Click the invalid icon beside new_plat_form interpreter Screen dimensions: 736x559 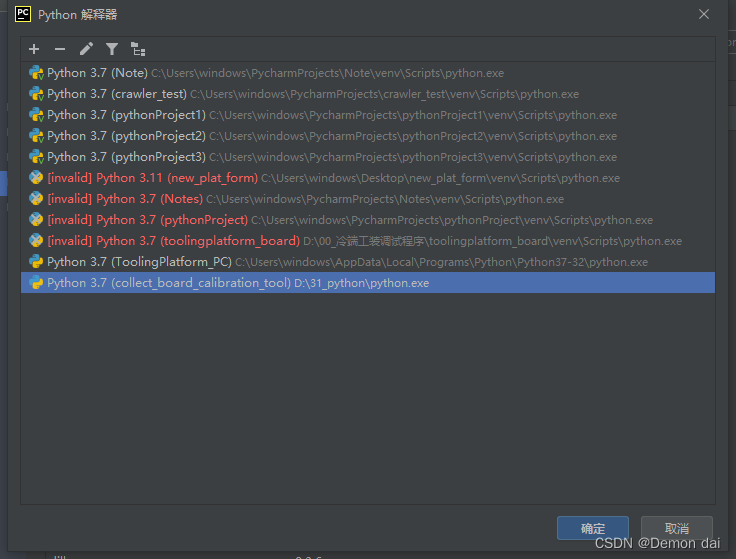coord(36,178)
